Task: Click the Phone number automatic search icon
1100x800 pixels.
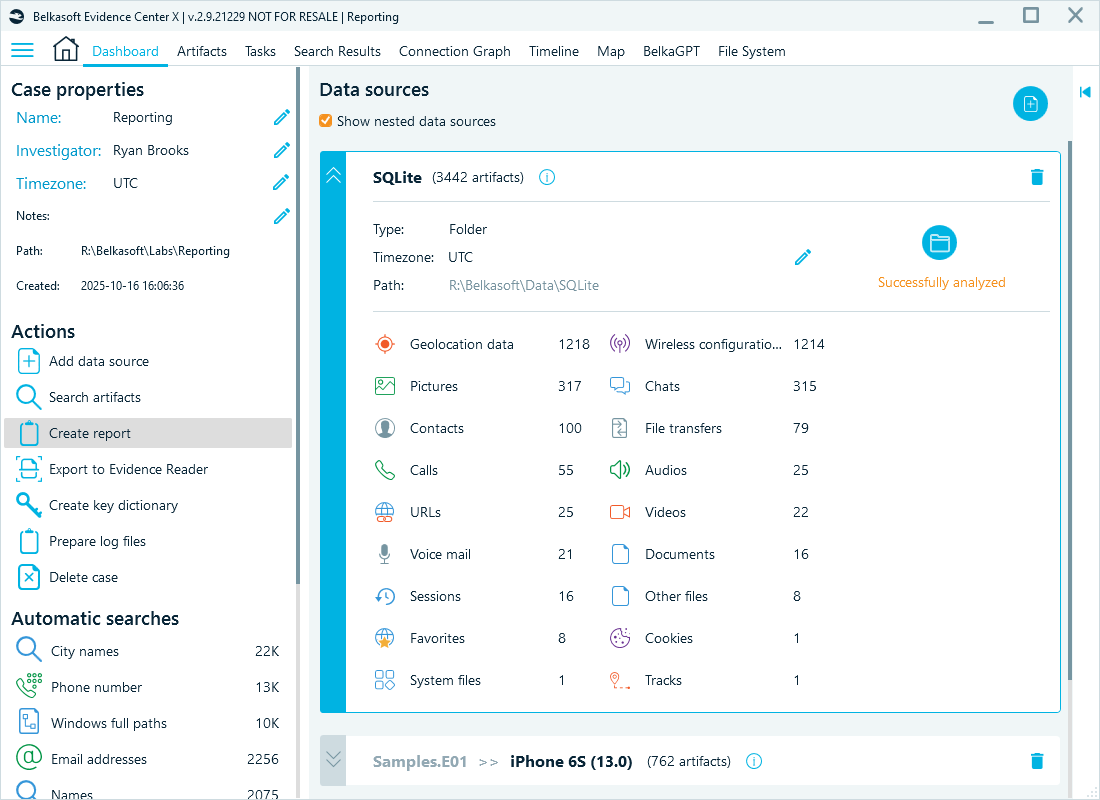Action: tap(27, 687)
